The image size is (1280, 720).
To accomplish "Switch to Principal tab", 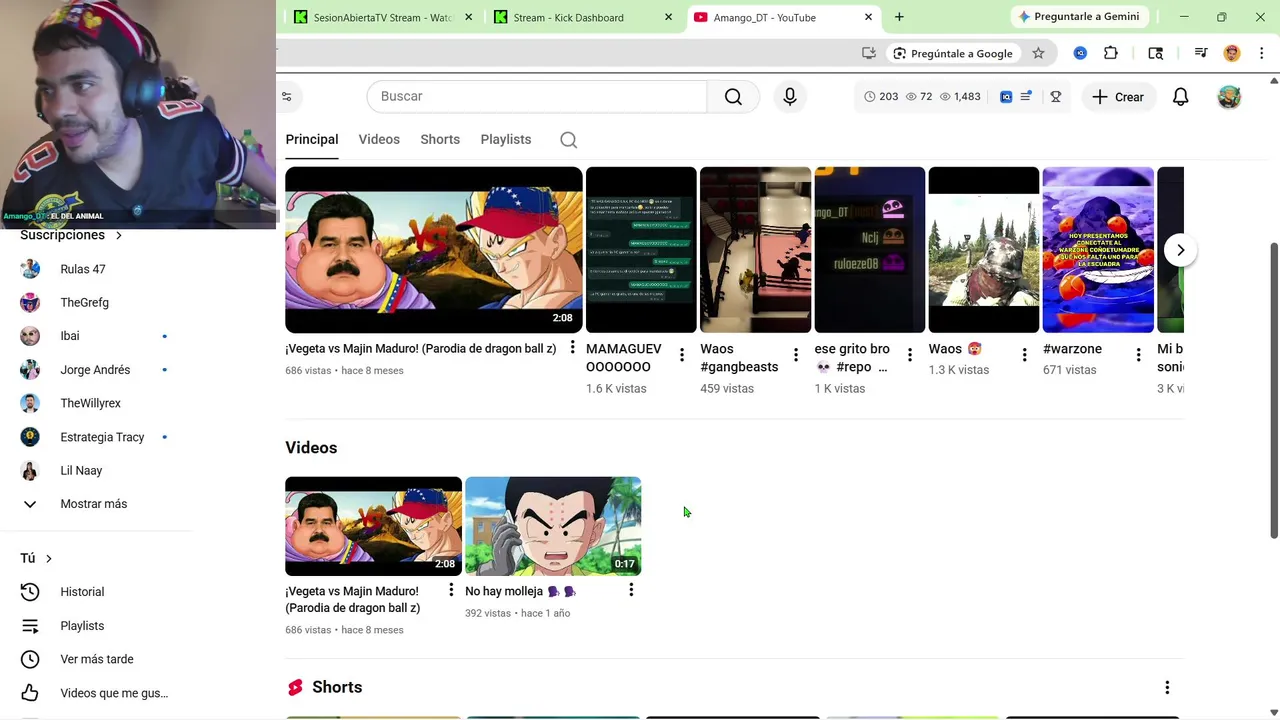I will [312, 139].
